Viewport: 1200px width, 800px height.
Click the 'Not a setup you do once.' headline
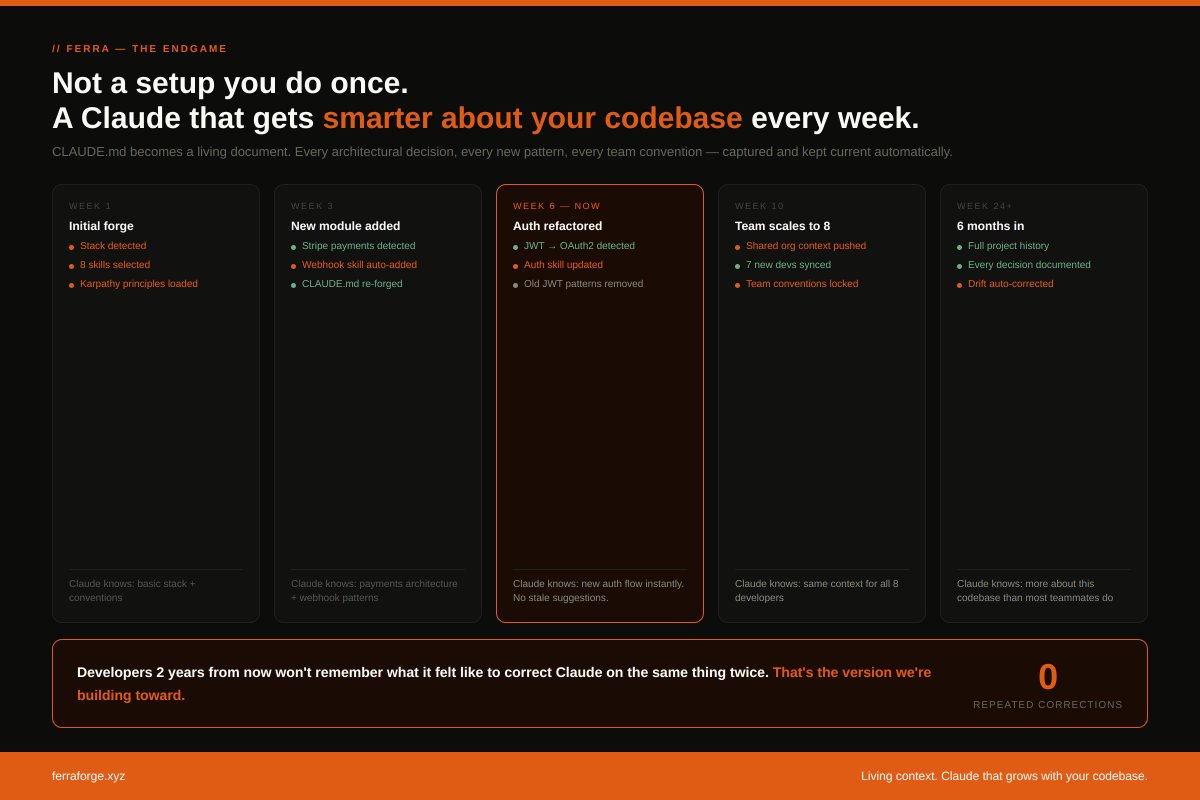coord(230,83)
